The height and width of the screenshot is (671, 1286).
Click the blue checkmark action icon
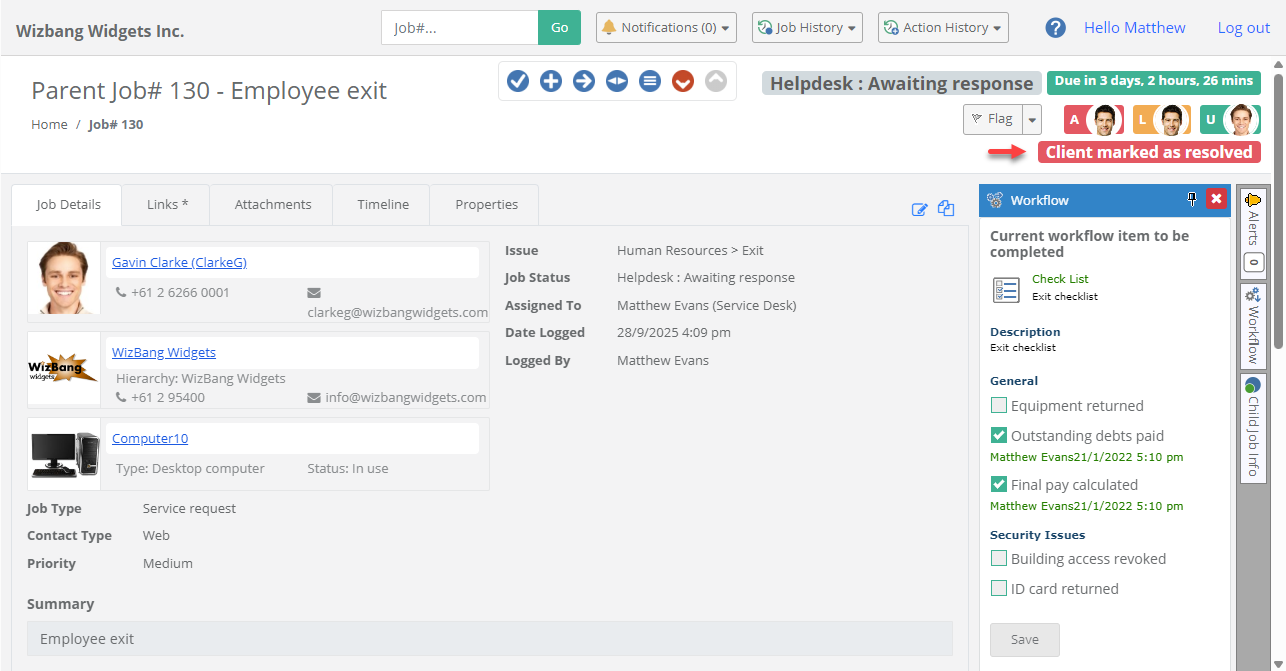[518, 81]
